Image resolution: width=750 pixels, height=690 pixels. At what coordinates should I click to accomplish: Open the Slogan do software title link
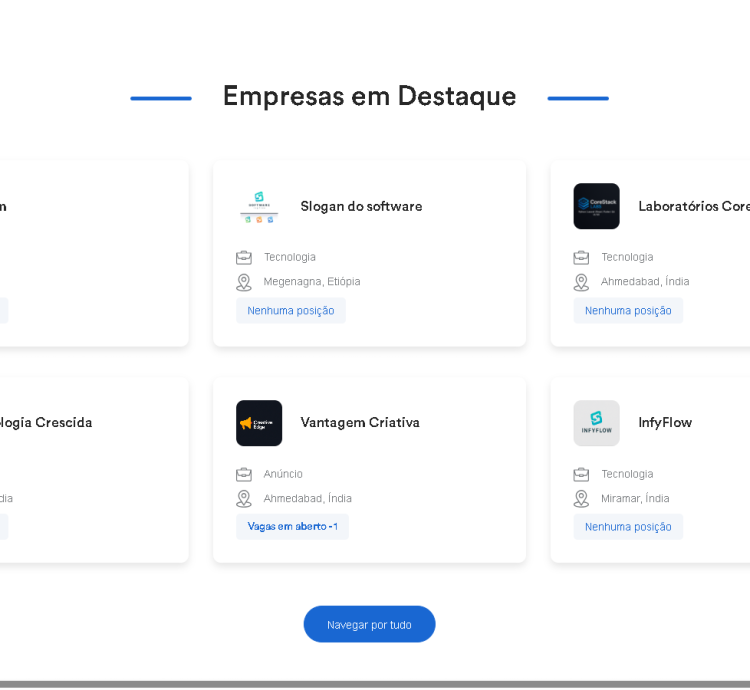[x=361, y=206]
